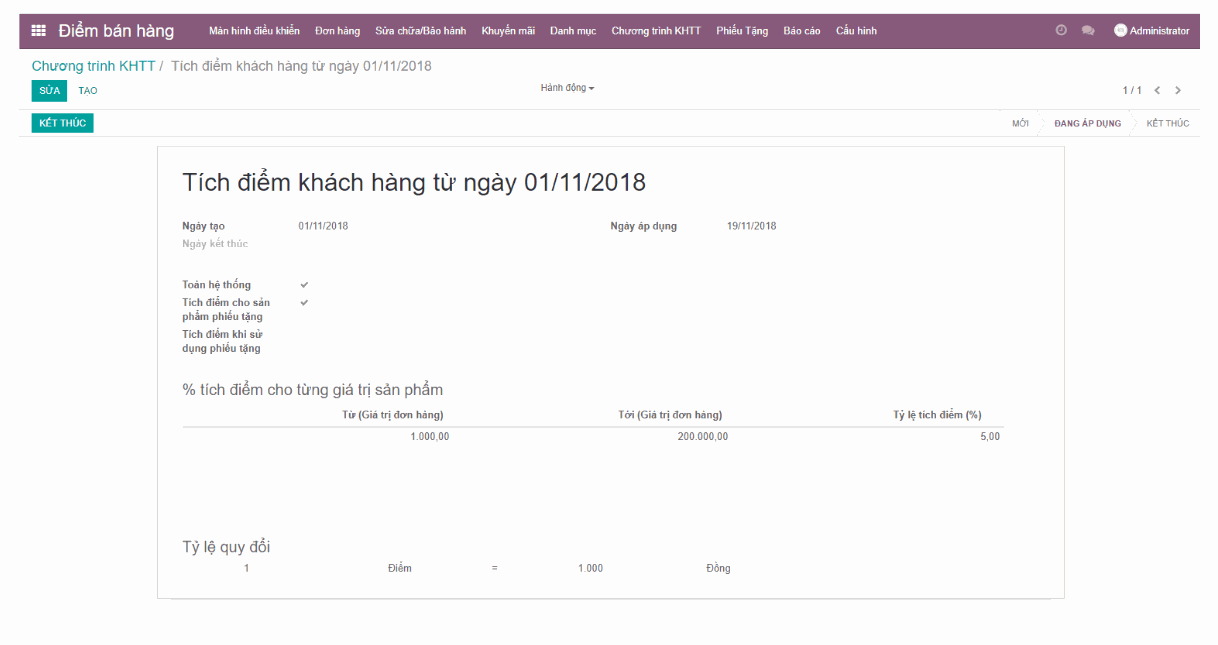This screenshot has height=645, width=1218.
Task: Open the Hành động dropdown
Action: [567, 88]
